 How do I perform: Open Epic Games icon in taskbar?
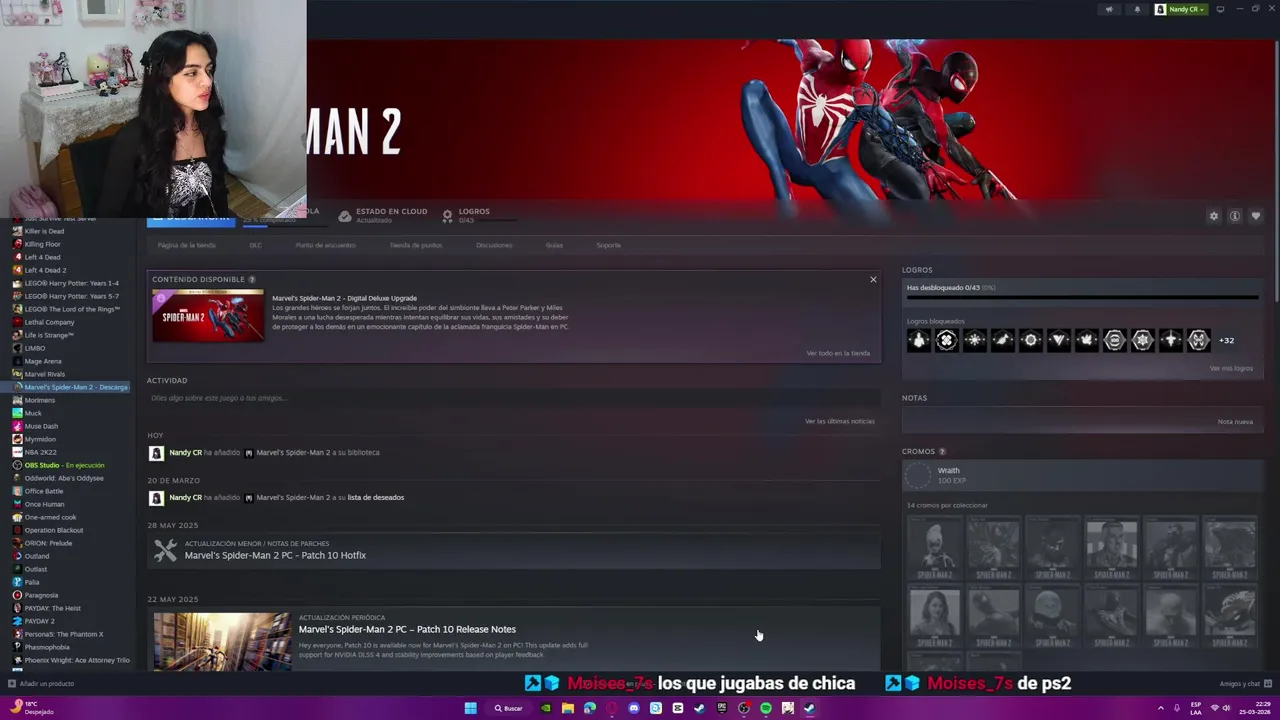(721, 708)
